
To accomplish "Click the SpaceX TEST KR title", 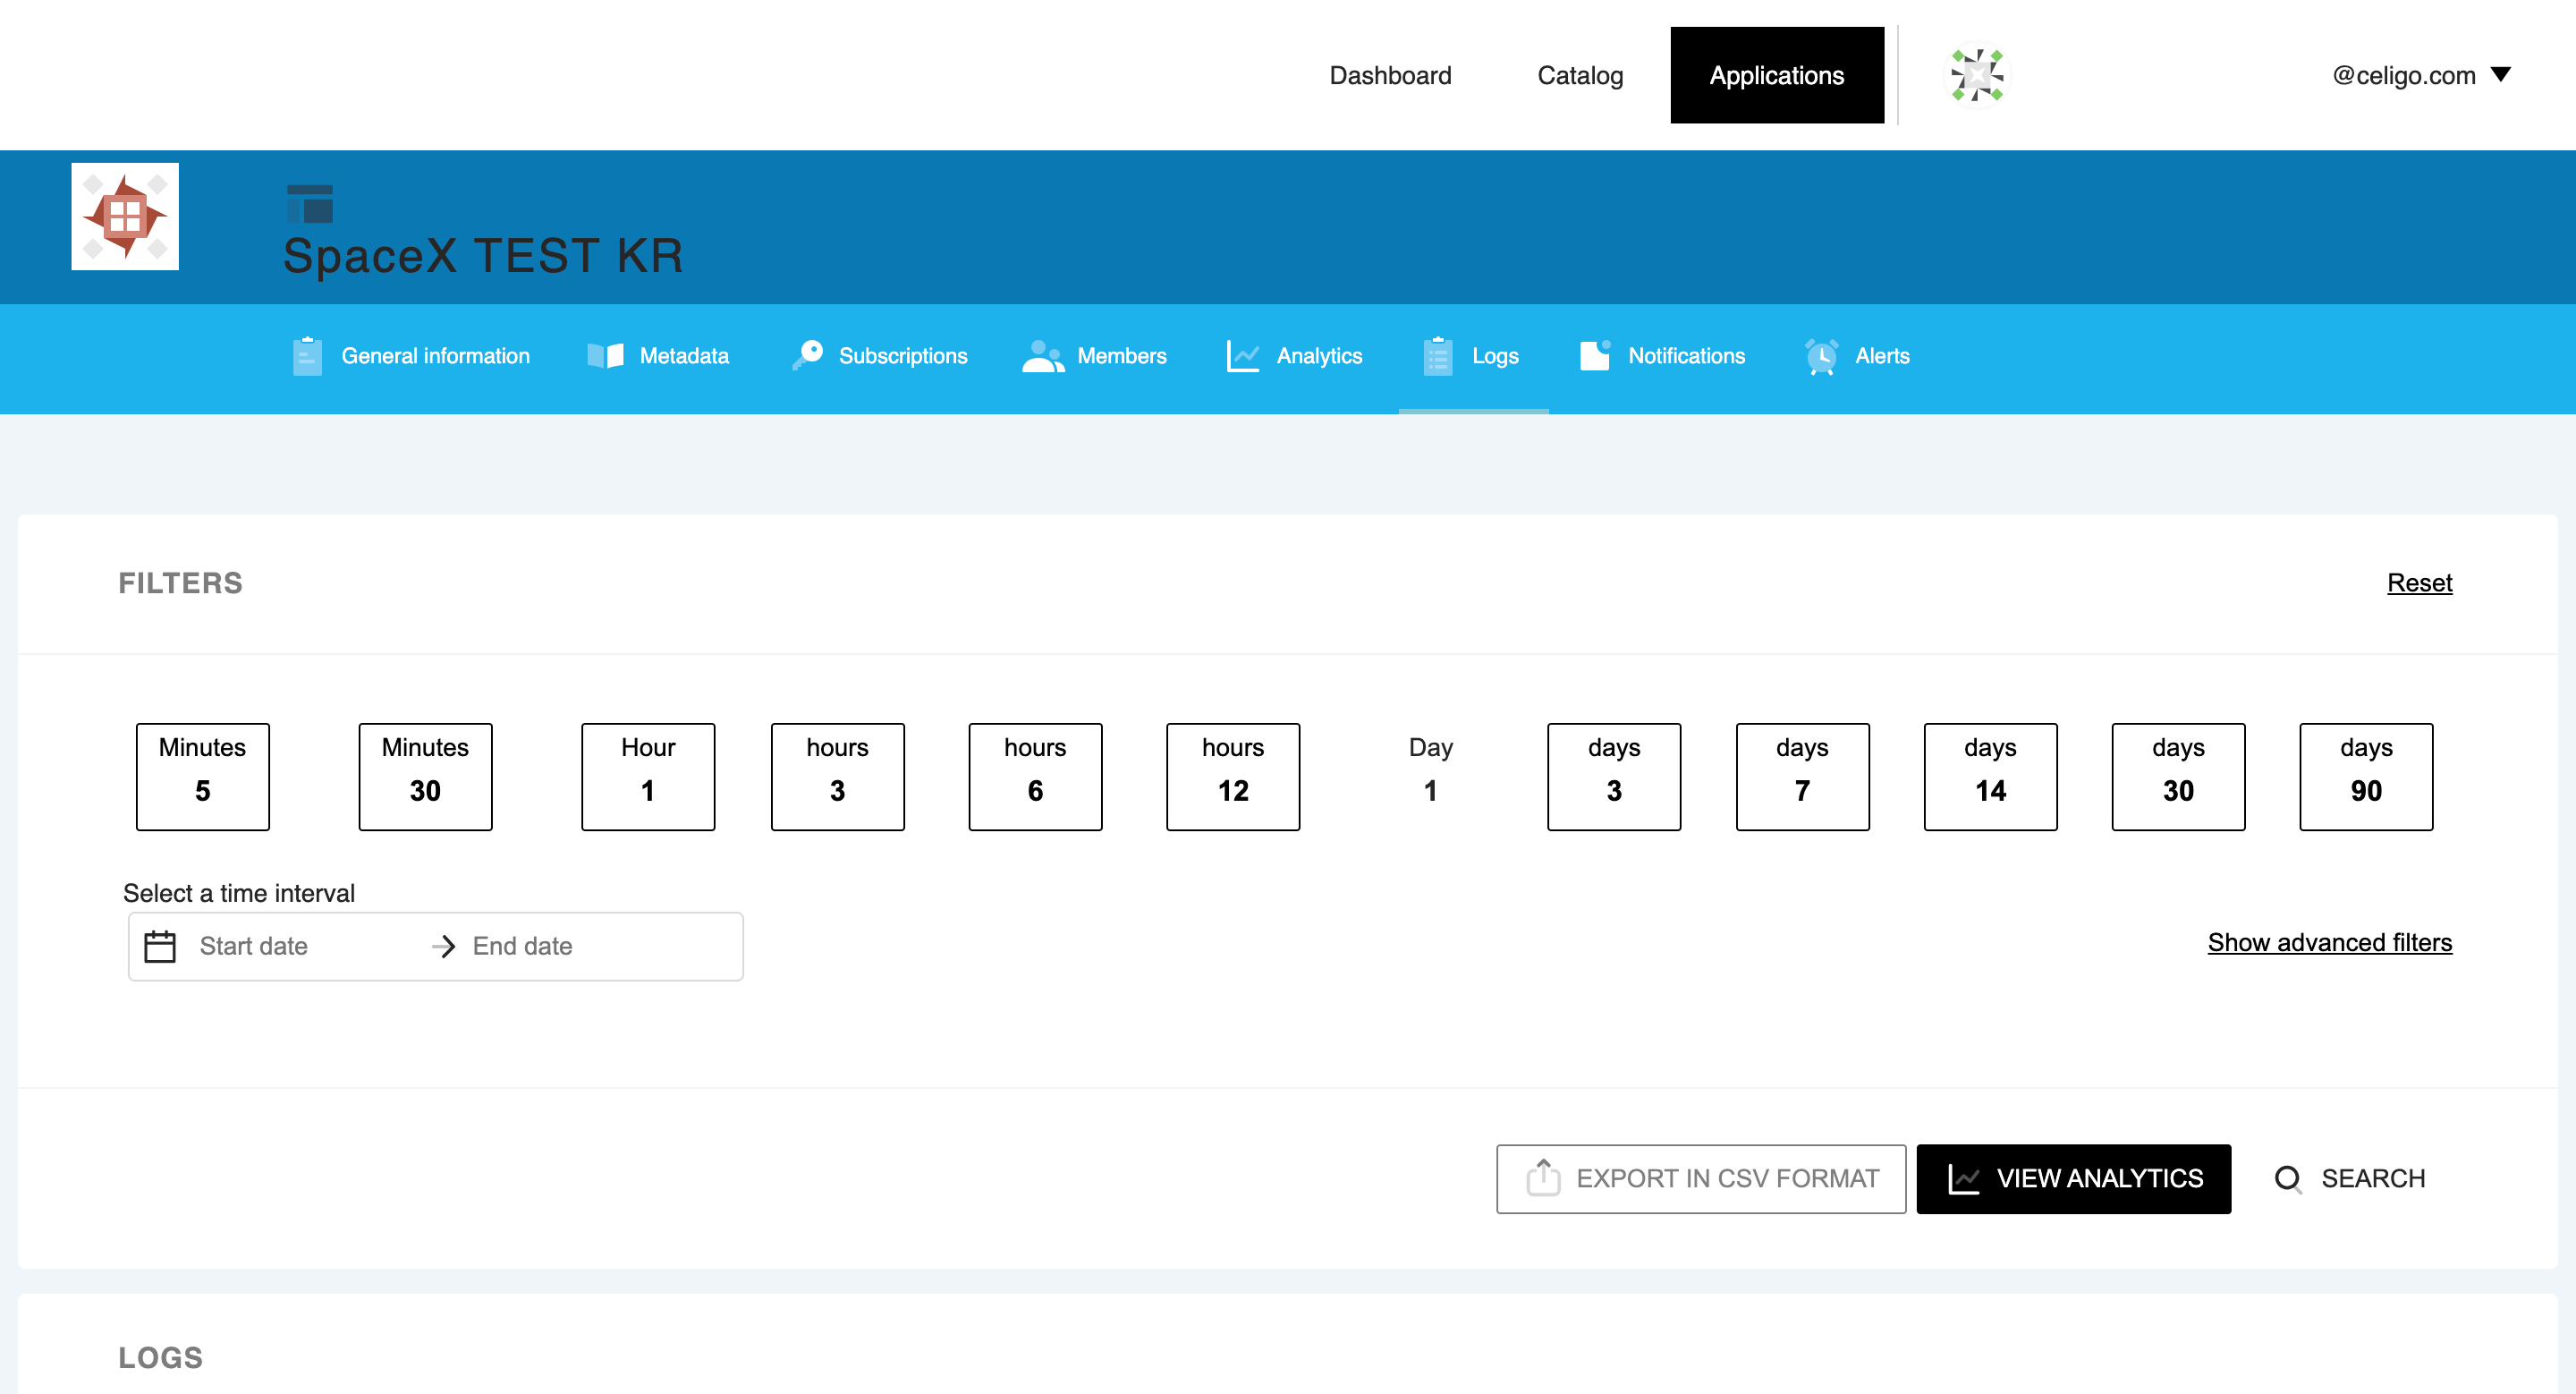I will pyautogui.click(x=483, y=255).
